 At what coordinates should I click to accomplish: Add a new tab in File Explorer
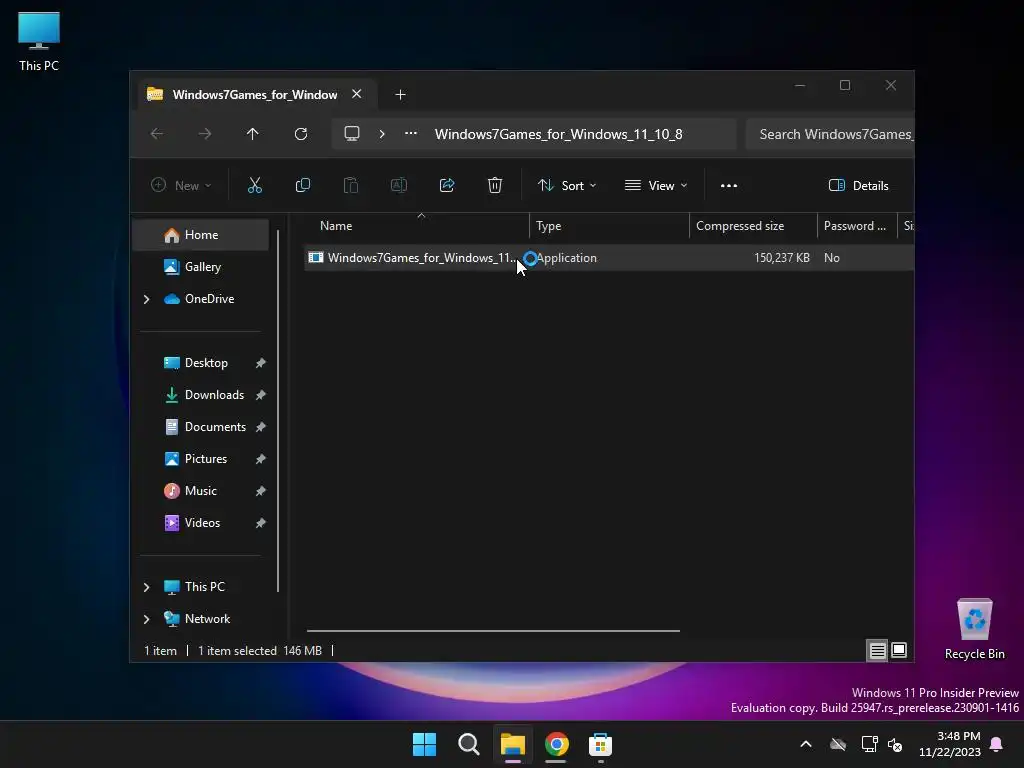[x=400, y=95]
